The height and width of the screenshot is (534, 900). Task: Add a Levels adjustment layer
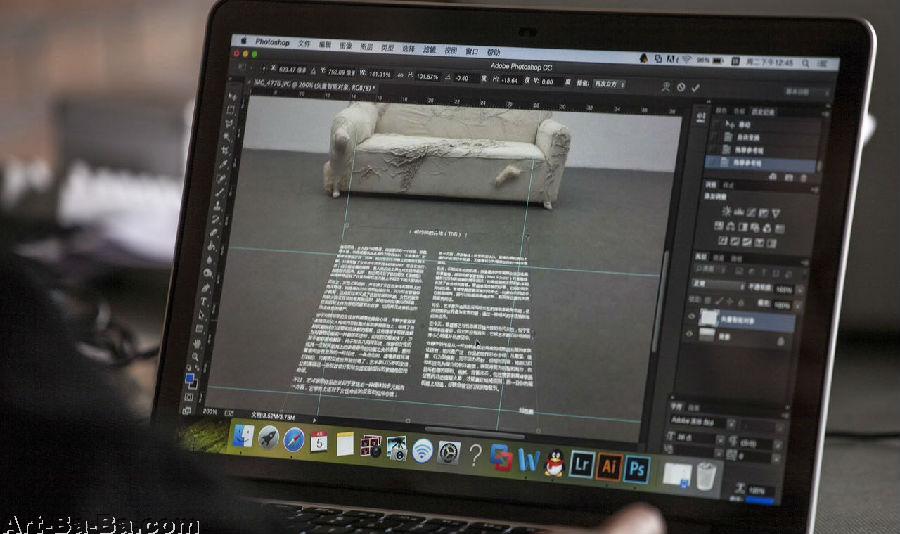[739, 212]
